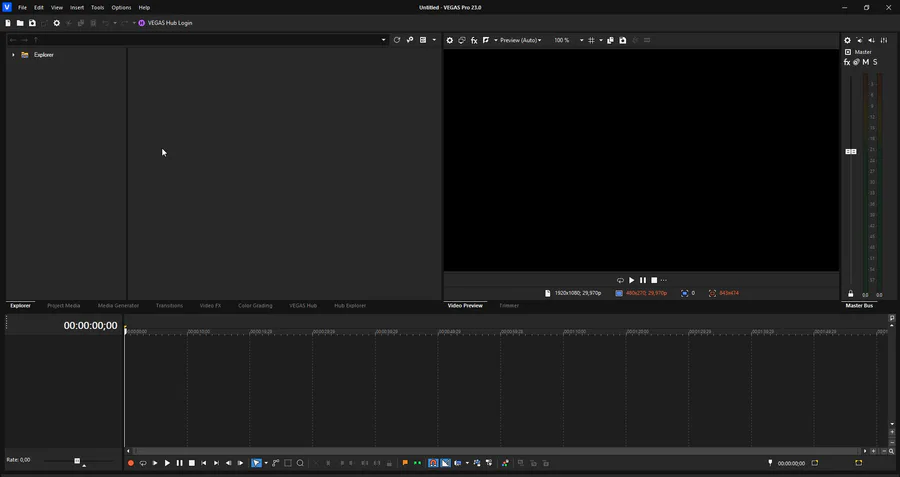
Task: Toggle the Master fader lock icon
Action: click(851, 294)
